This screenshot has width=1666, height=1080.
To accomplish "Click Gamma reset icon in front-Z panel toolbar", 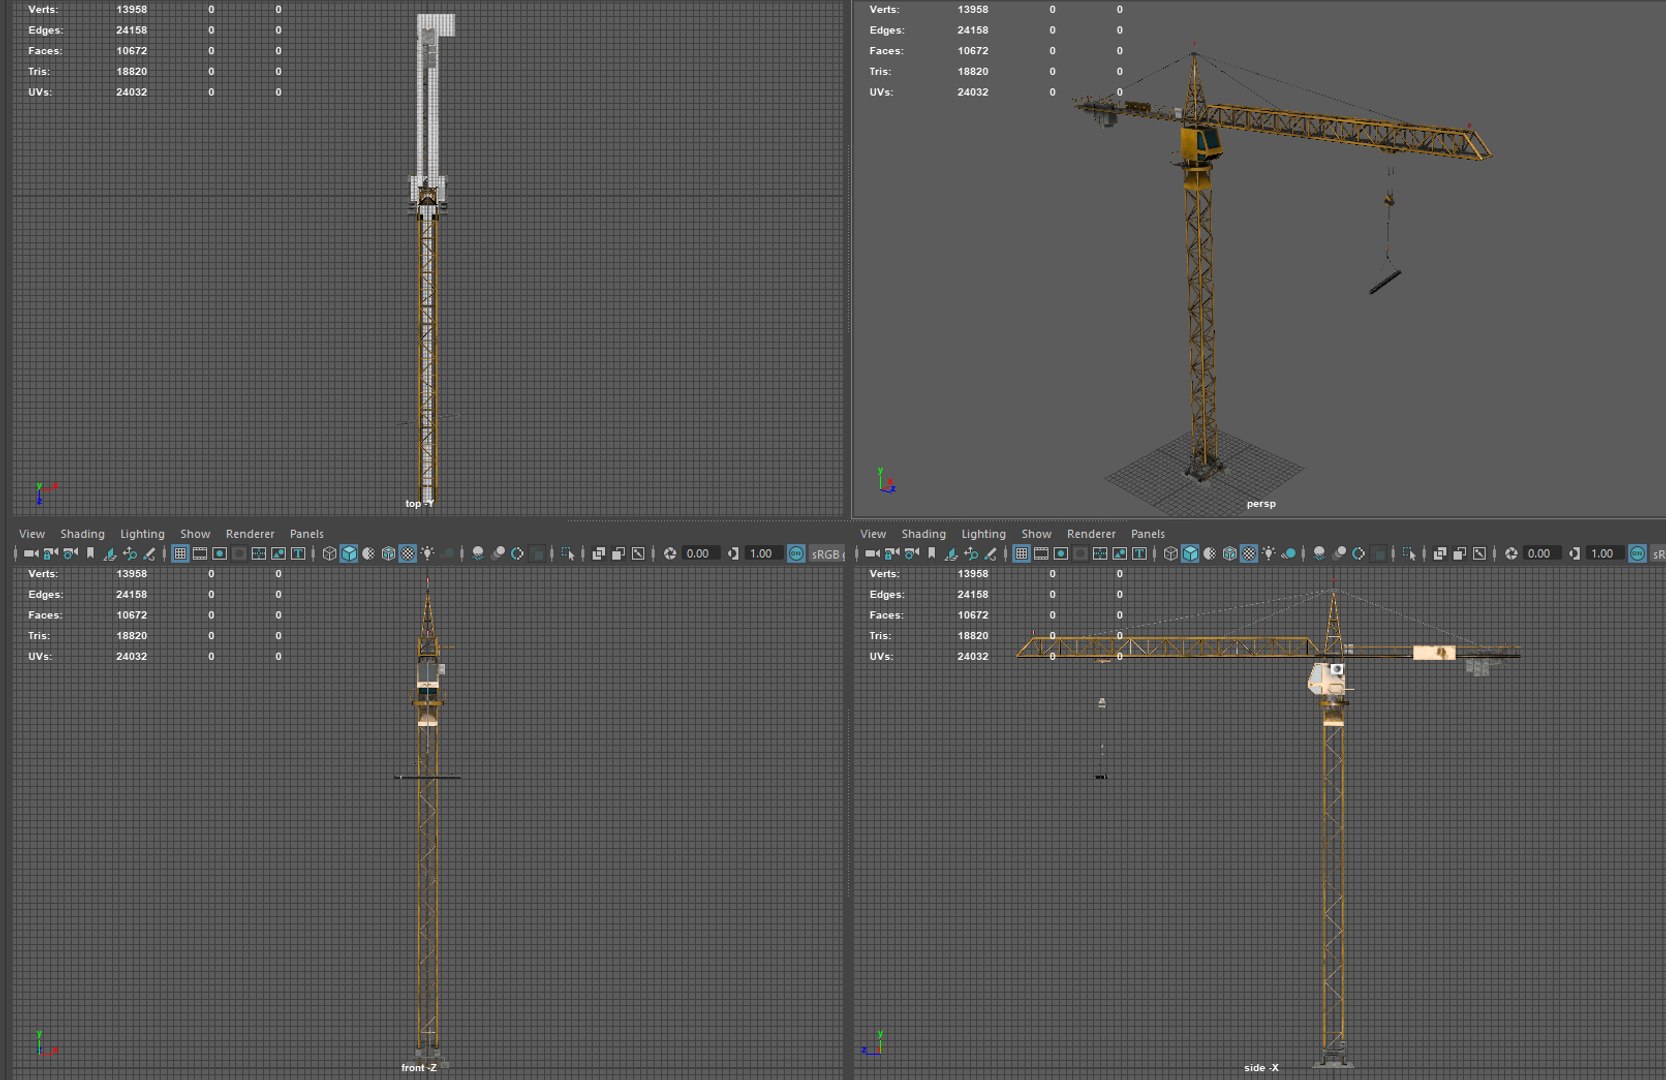I will (x=733, y=553).
